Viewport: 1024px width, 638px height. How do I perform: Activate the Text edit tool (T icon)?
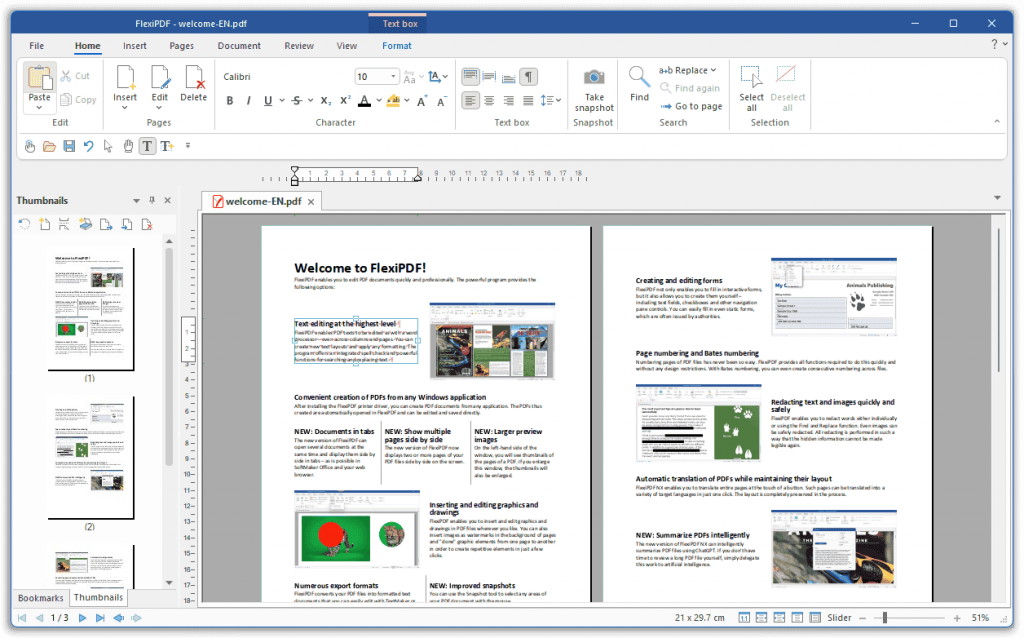(147, 146)
